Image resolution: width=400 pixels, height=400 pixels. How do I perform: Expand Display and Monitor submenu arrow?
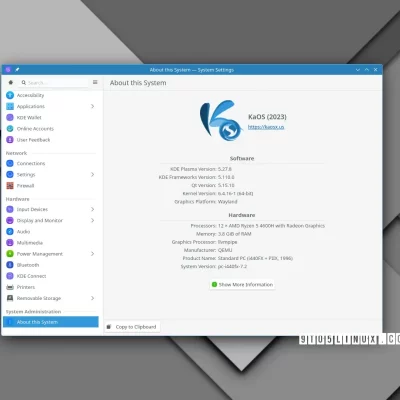click(92, 220)
